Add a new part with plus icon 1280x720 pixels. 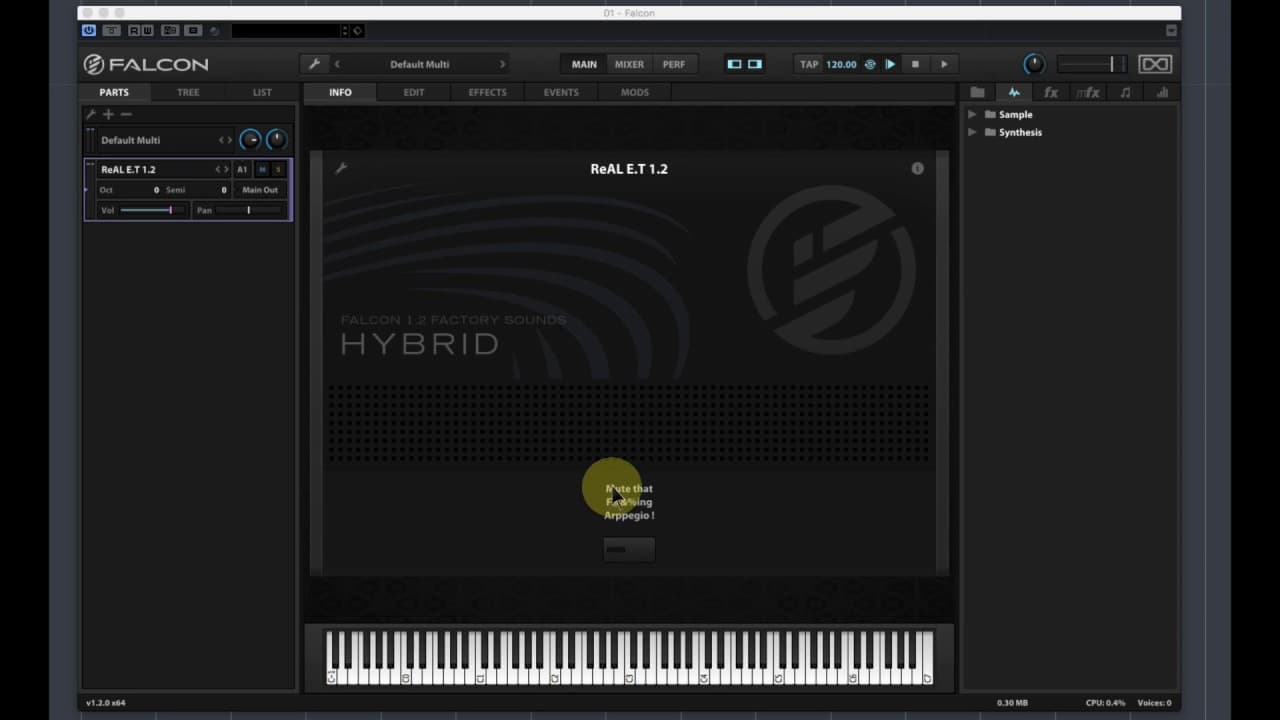(x=108, y=114)
